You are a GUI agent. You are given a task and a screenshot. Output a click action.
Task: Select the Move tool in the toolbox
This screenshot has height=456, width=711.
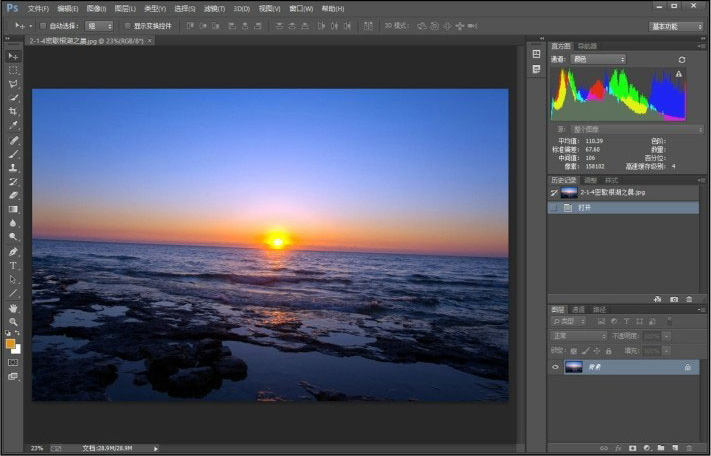(13, 56)
